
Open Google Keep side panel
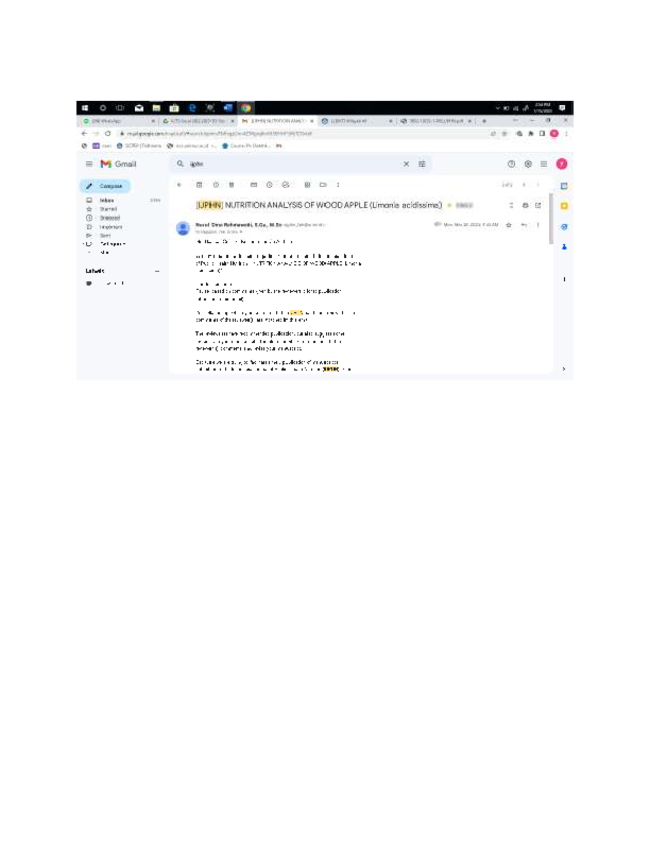564,206
